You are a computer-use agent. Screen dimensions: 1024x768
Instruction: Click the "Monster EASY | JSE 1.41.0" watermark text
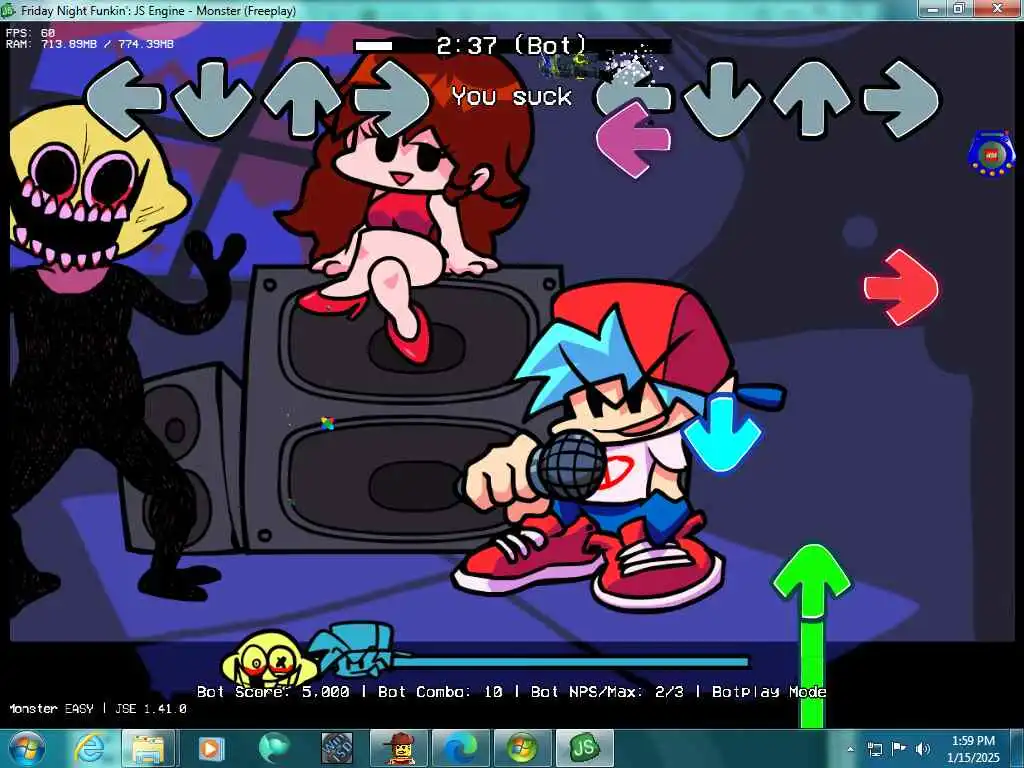pos(98,709)
